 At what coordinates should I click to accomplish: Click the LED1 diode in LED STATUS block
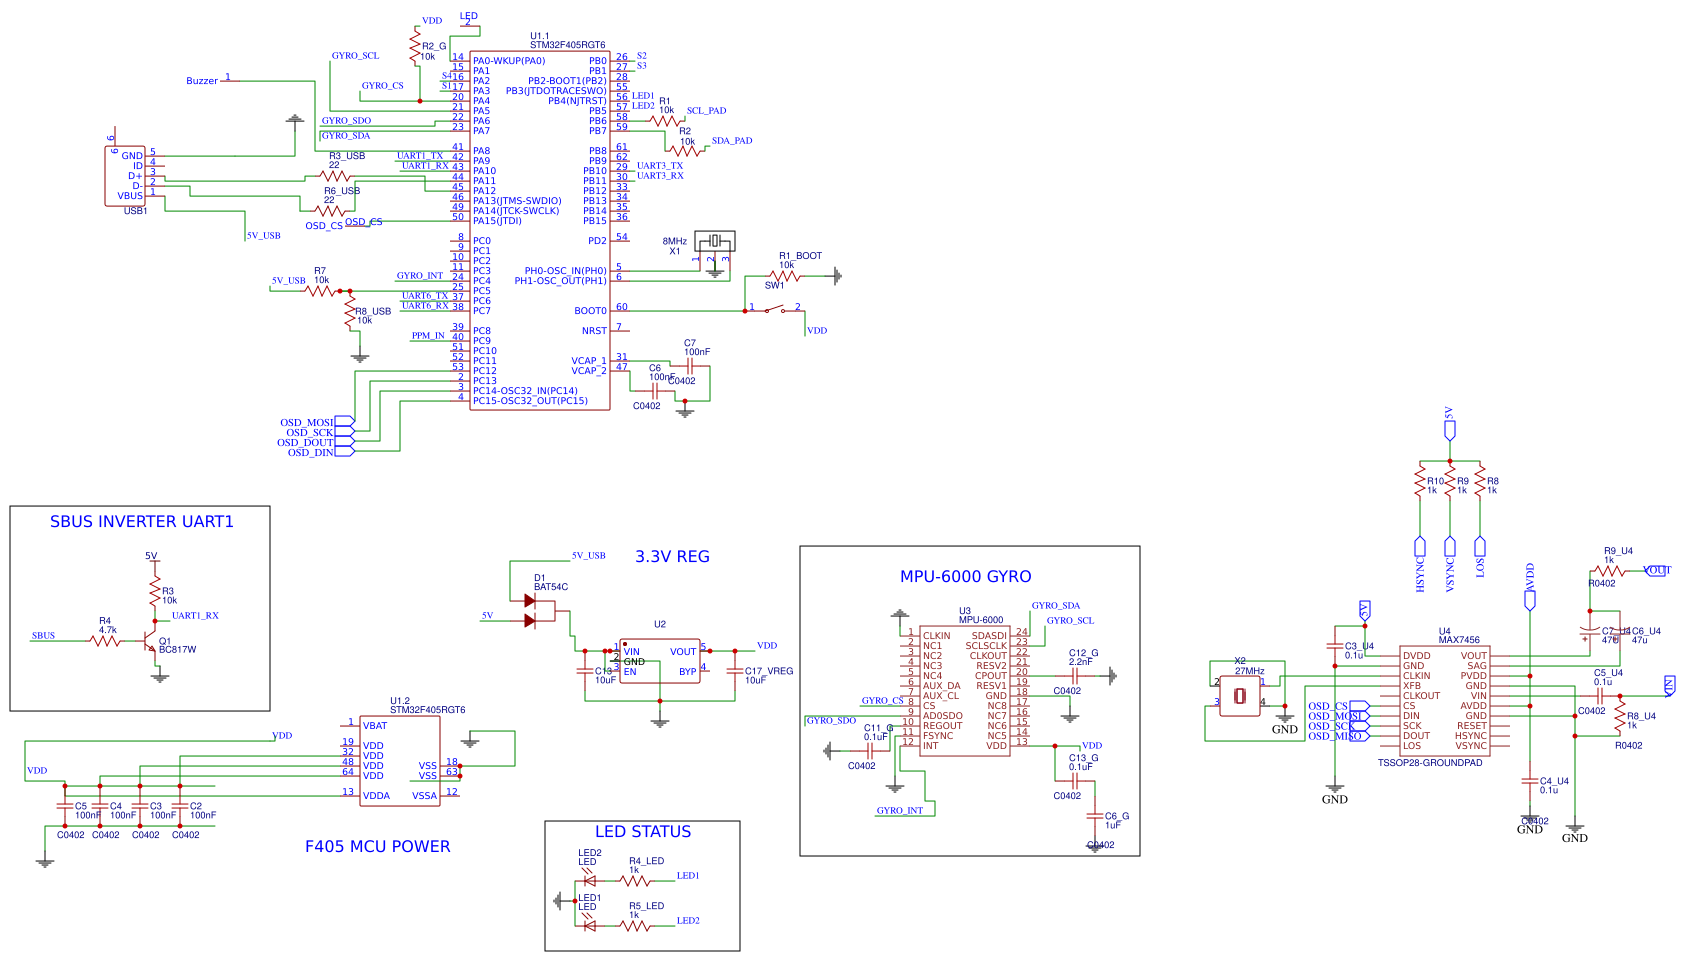click(x=588, y=925)
